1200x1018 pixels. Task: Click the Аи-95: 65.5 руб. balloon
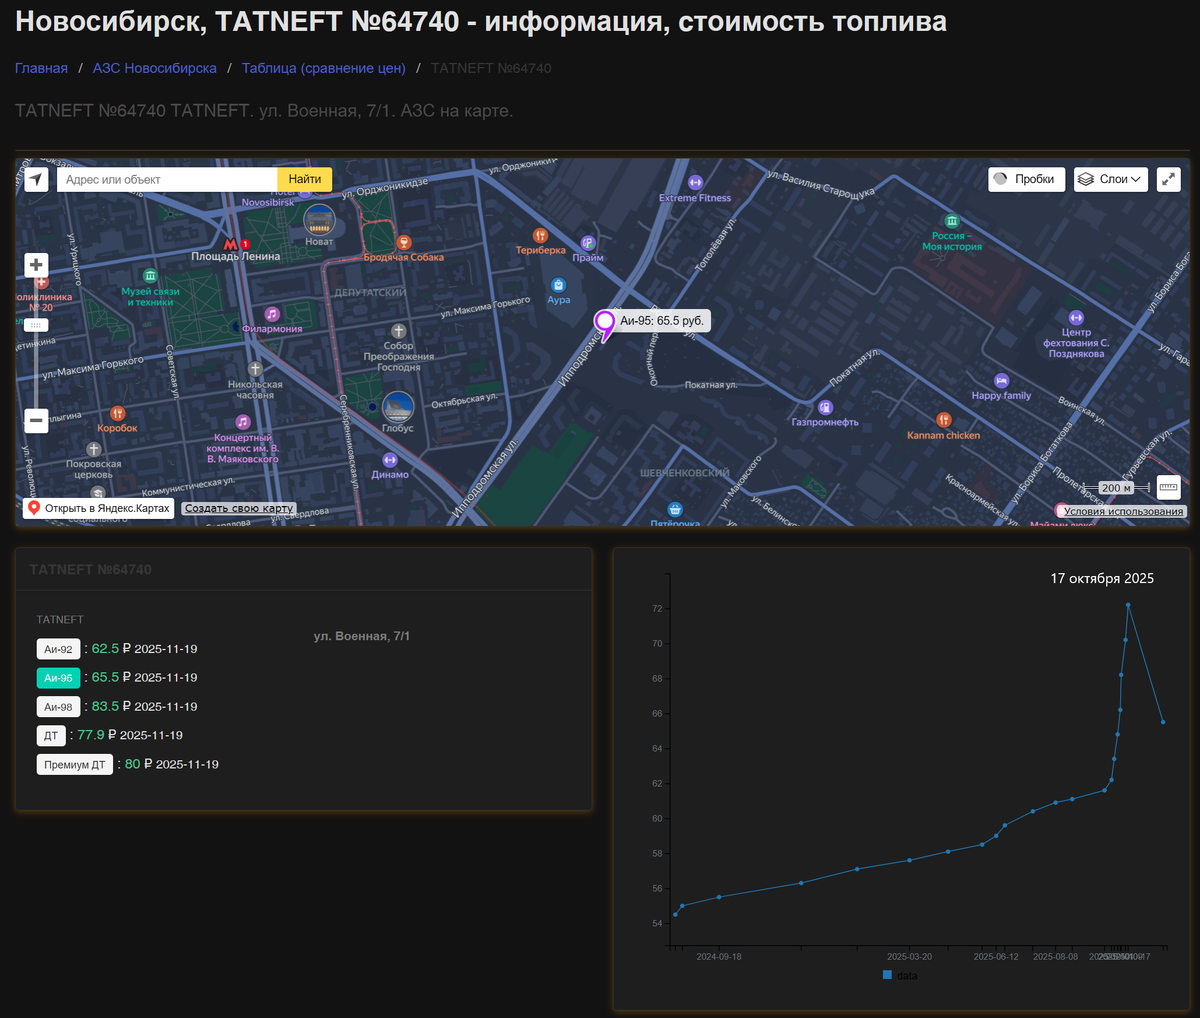pos(662,321)
